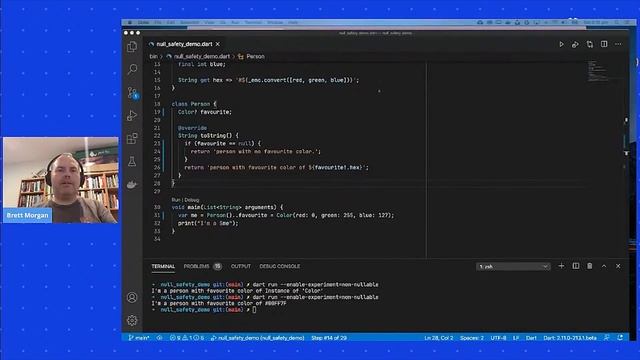Open the Search view in activity bar
640x360 pixels.
132,69
